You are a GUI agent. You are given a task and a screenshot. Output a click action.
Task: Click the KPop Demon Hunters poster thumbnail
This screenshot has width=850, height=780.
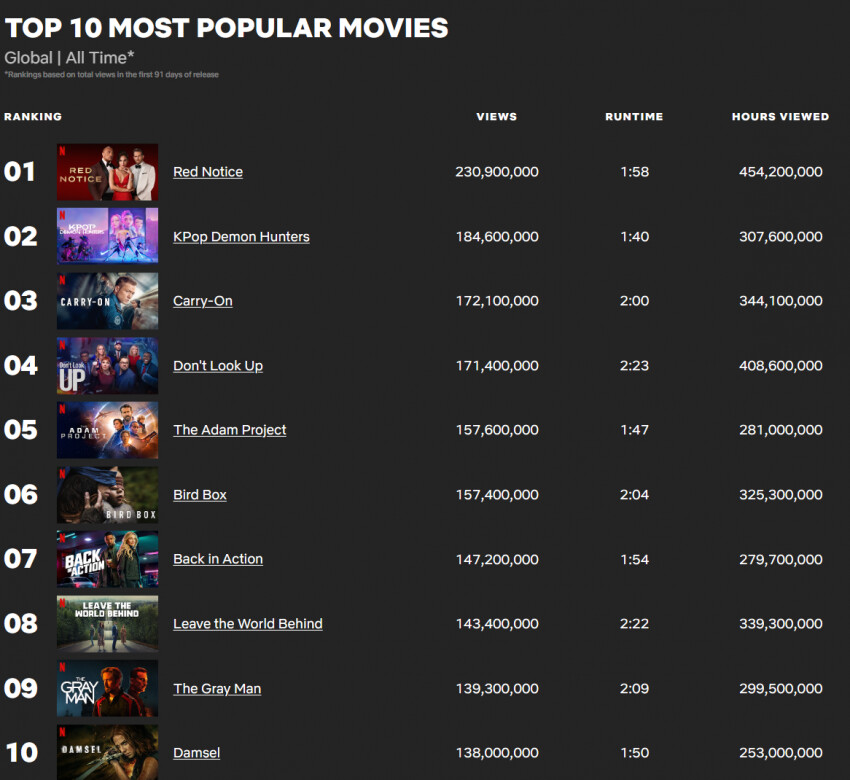107,236
